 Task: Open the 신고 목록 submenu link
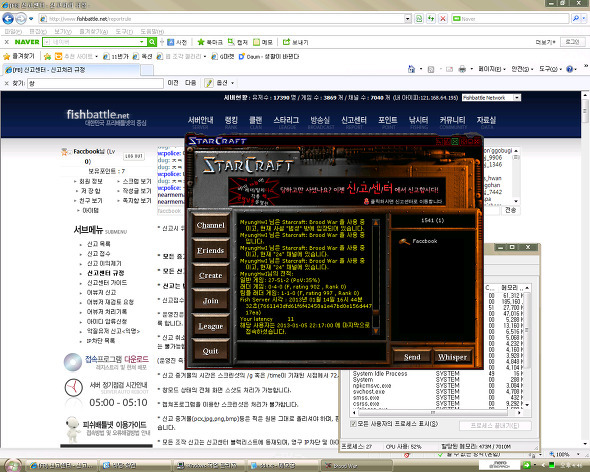click(99, 244)
